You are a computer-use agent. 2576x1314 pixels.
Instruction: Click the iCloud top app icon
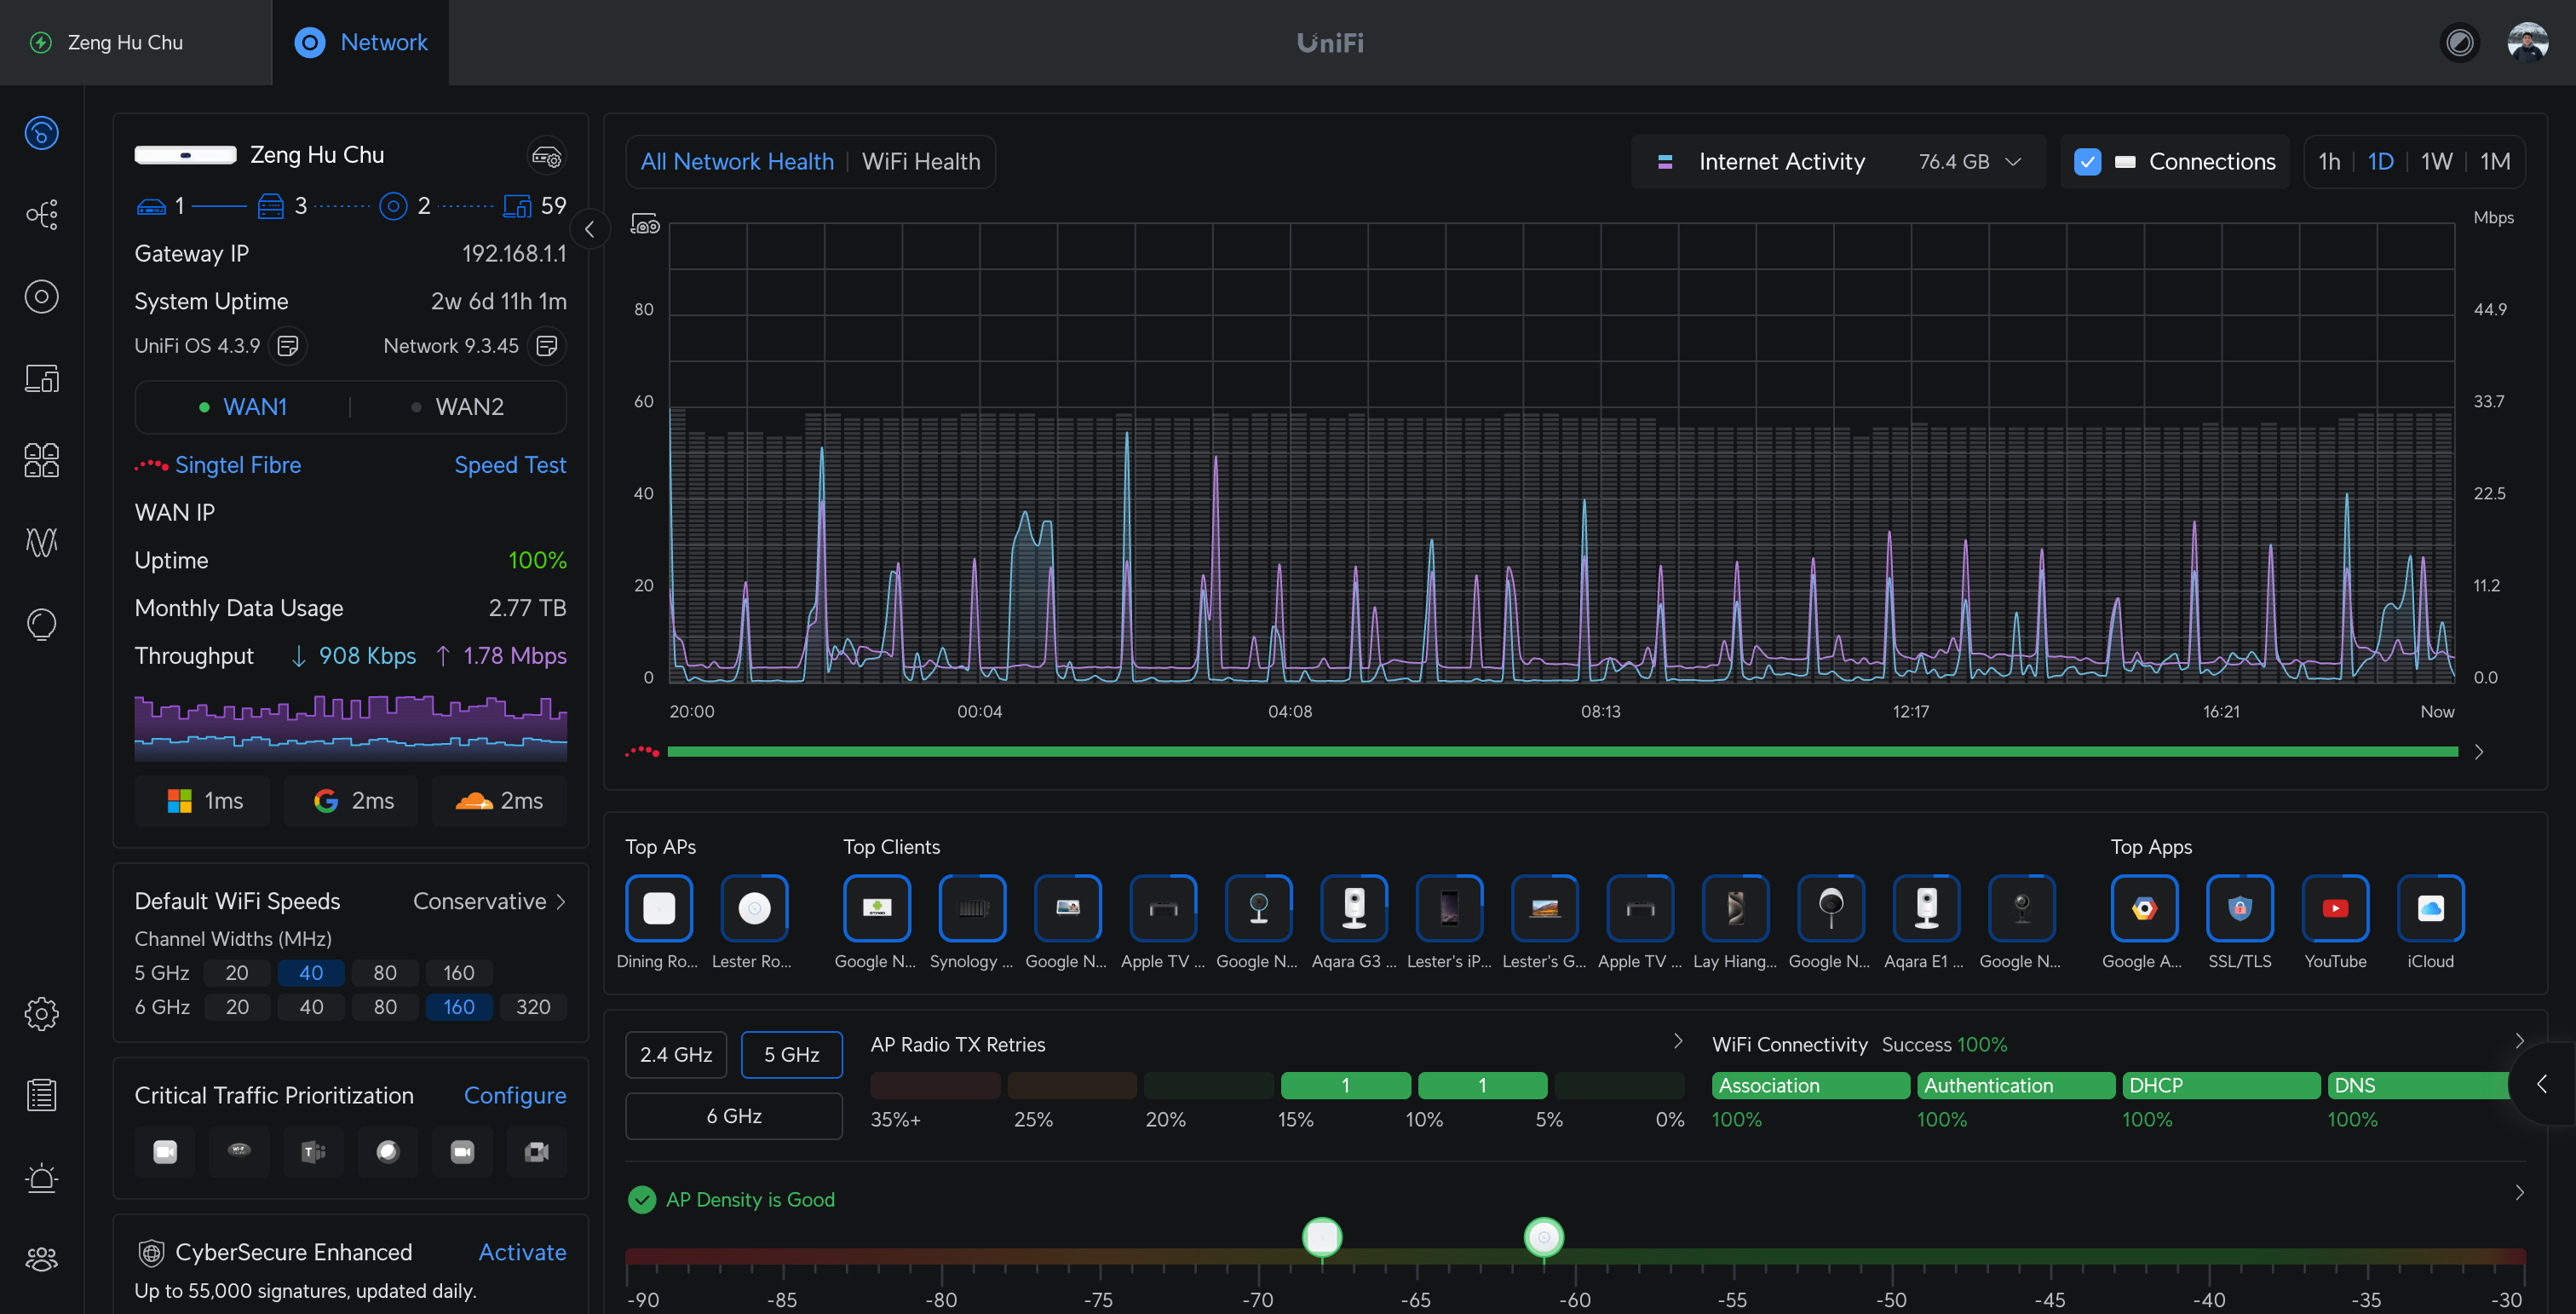[x=2431, y=908]
